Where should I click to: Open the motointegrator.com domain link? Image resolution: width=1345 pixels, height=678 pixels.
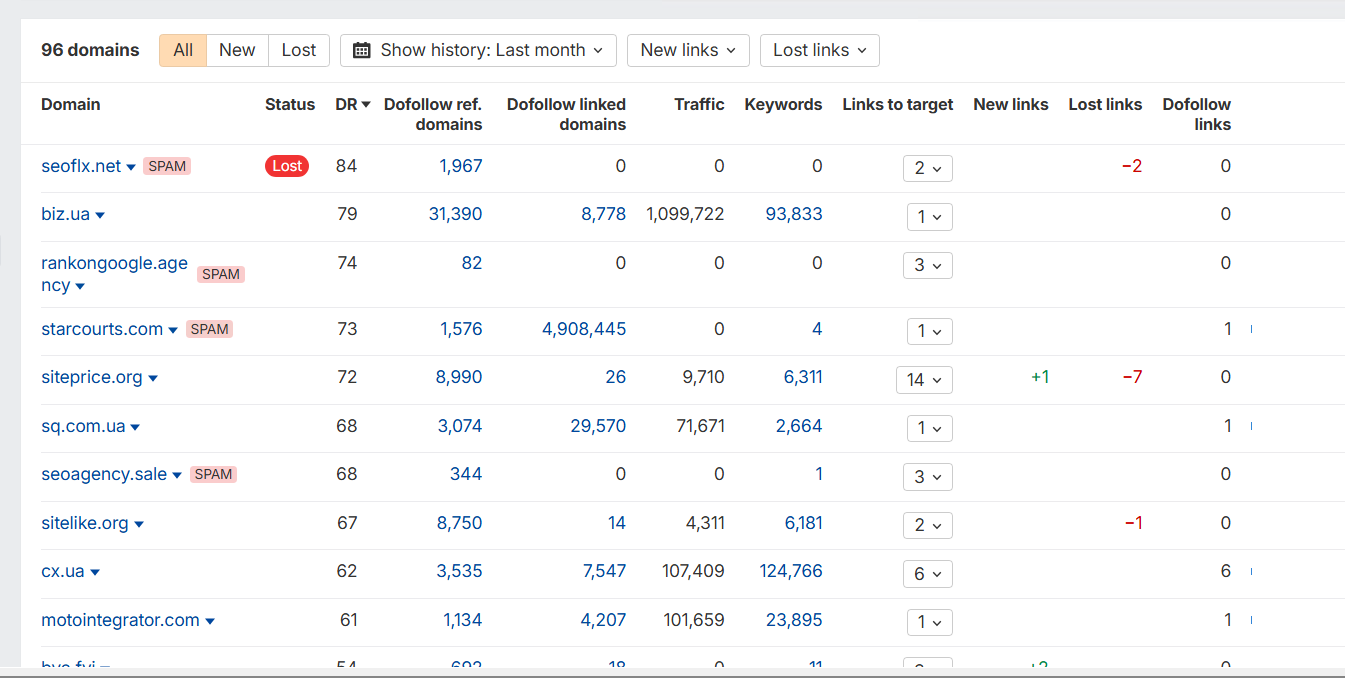[x=120, y=620]
